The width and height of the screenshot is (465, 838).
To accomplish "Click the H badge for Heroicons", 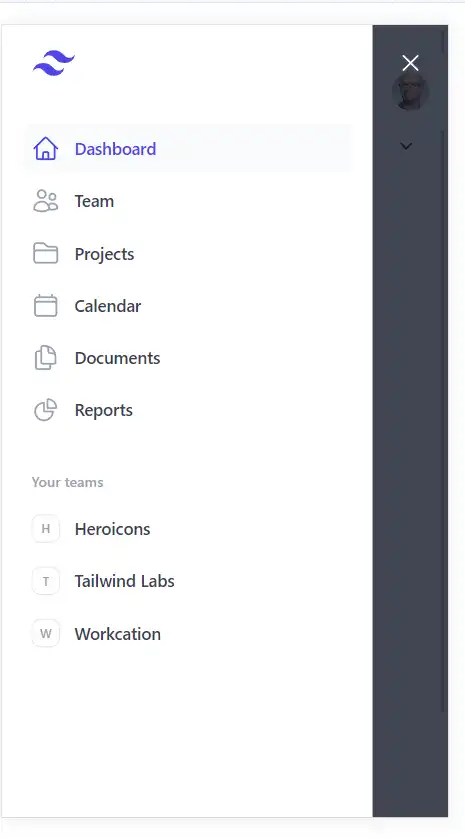I will (45, 529).
